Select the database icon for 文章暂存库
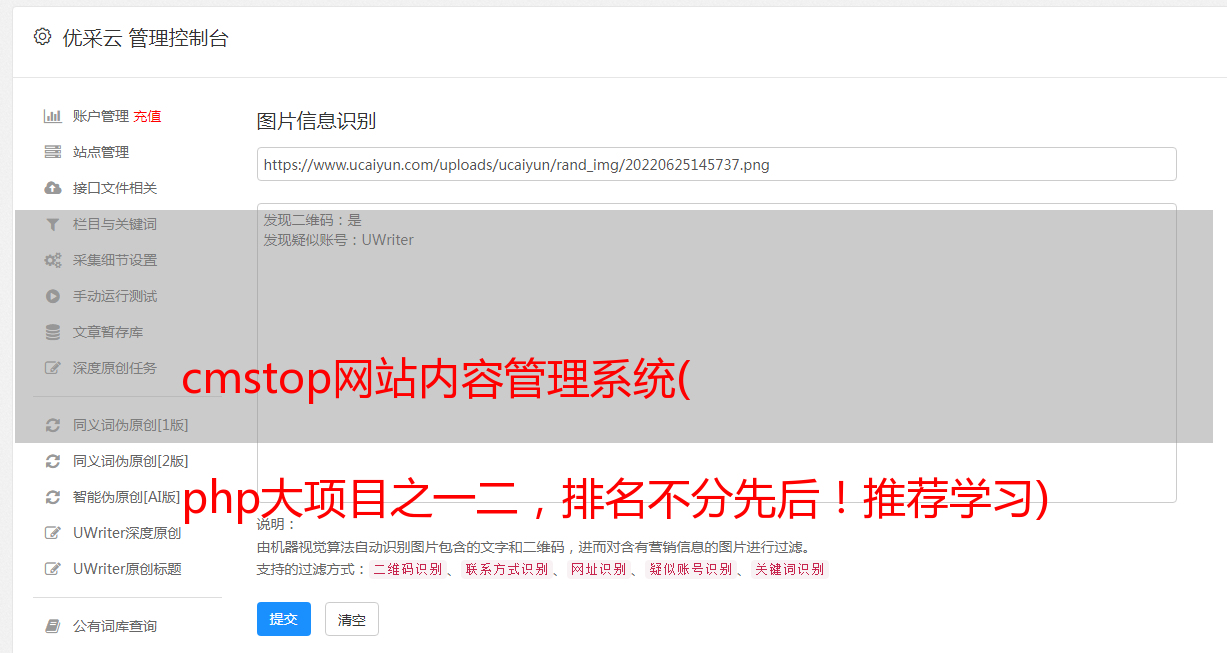The width and height of the screenshot is (1227, 653). coord(53,332)
